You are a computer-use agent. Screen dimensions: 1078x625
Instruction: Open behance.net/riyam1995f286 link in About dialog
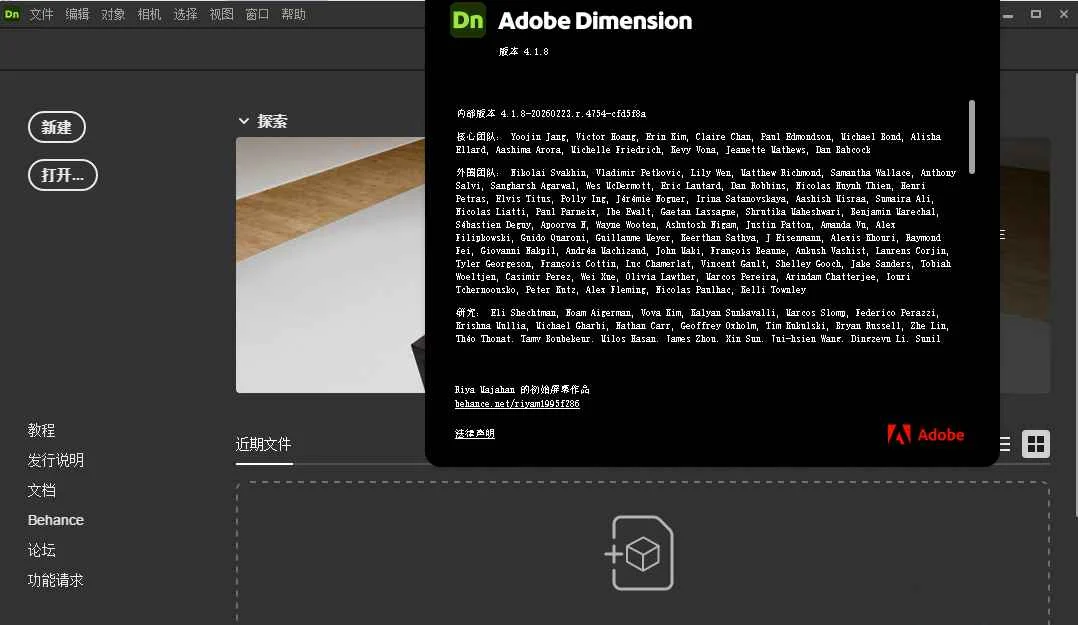pyautogui.click(x=517, y=404)
